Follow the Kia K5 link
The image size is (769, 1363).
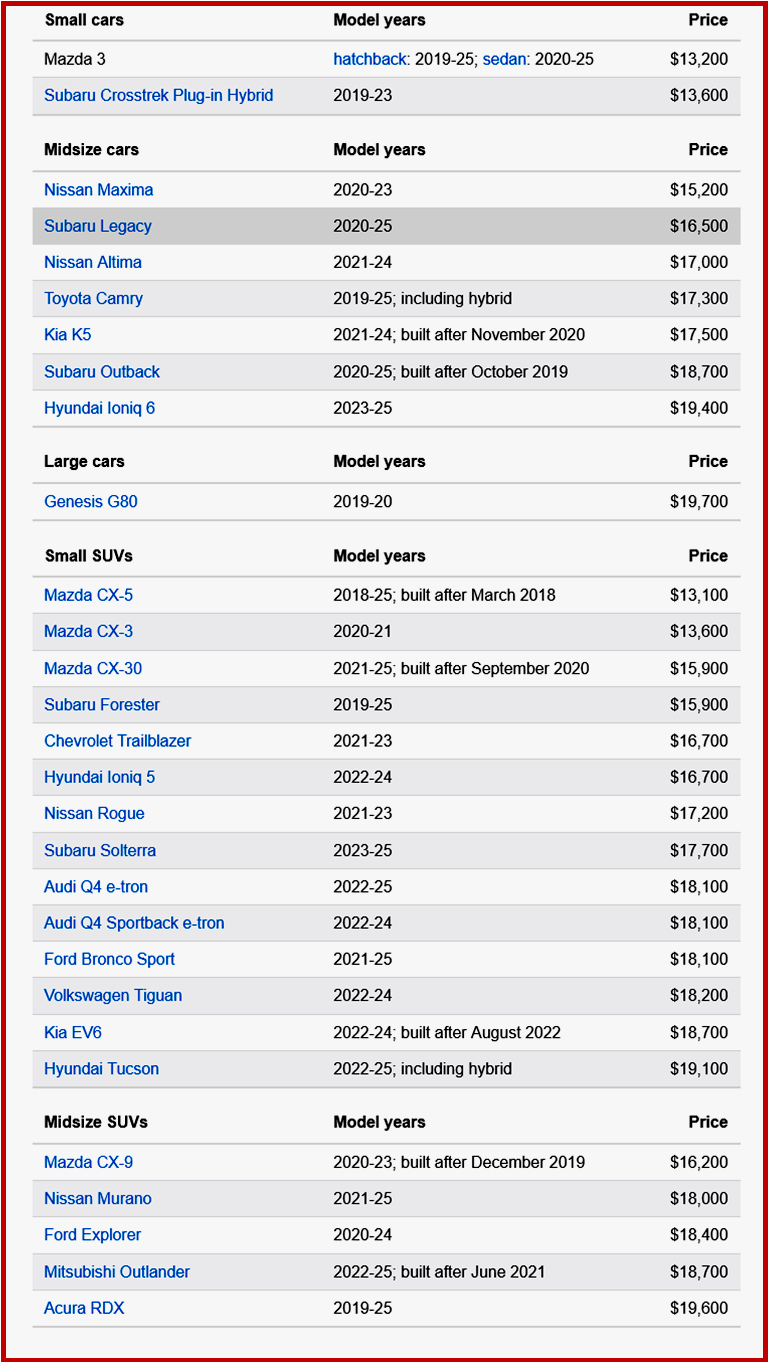pyautogui.click(x=67, y=335)
